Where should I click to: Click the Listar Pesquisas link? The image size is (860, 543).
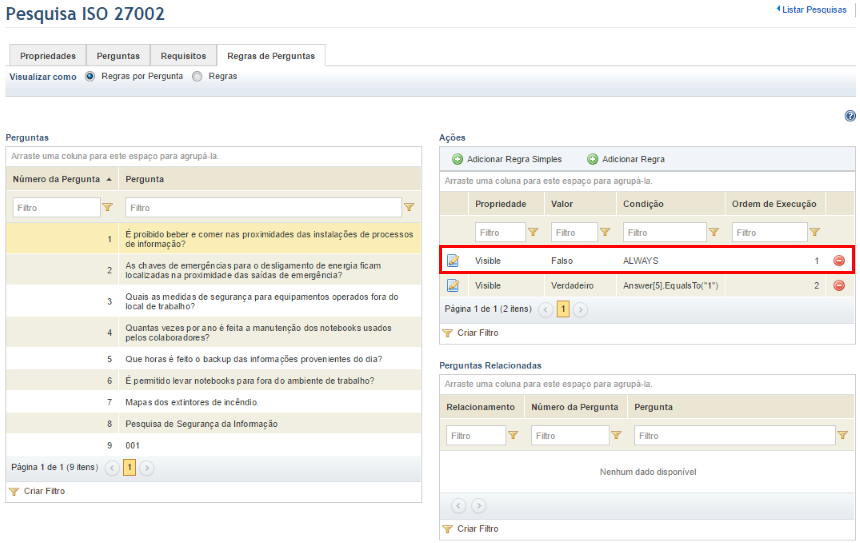[x=812, y=9]
